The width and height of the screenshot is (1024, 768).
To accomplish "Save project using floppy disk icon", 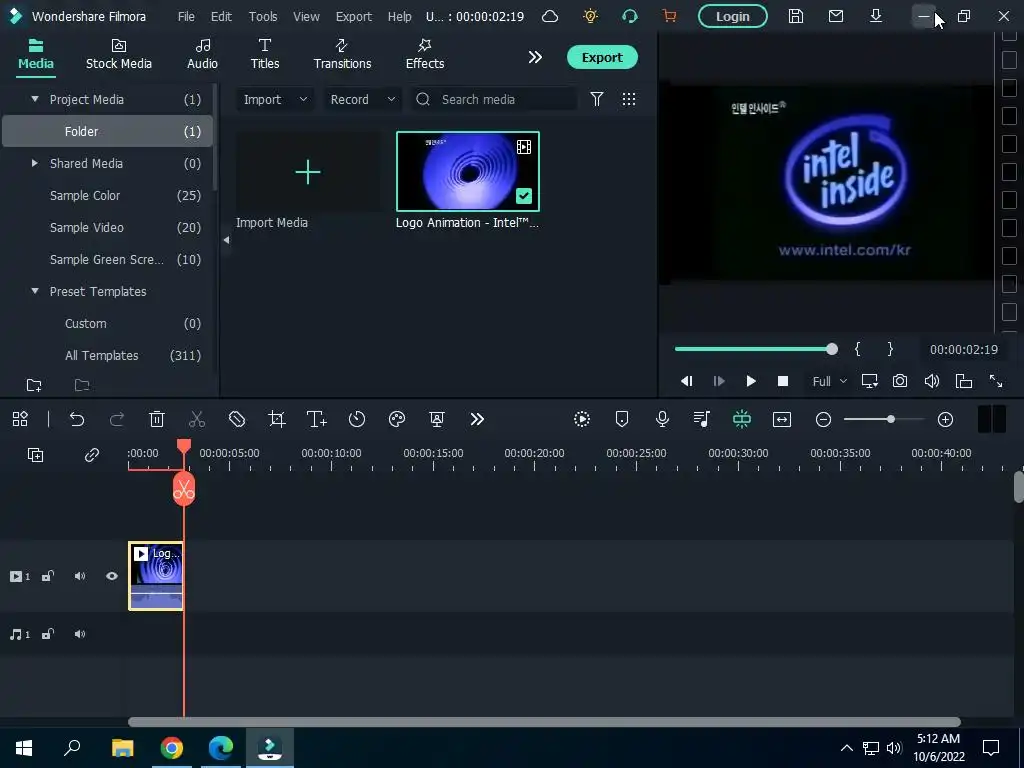I will coord(795,16).
